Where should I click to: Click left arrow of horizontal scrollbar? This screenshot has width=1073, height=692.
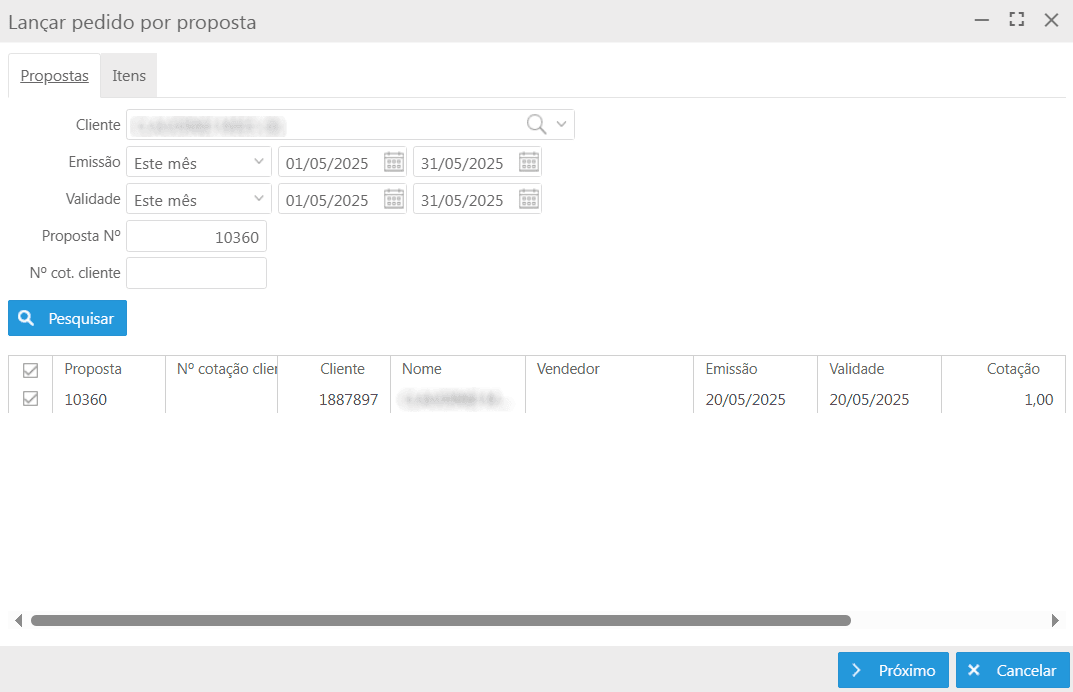[18, 620]
